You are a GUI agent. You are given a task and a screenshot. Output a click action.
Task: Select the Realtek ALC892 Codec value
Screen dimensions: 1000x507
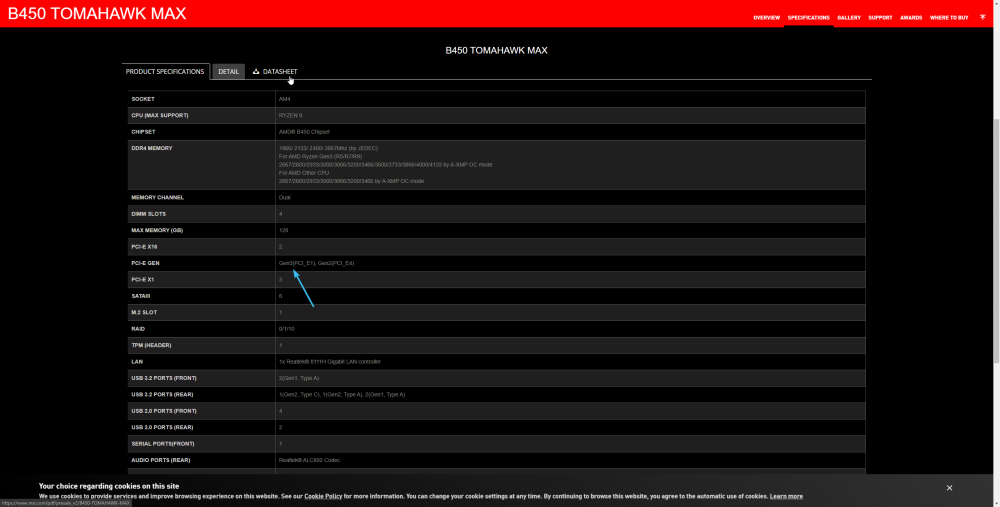[309, 460]
